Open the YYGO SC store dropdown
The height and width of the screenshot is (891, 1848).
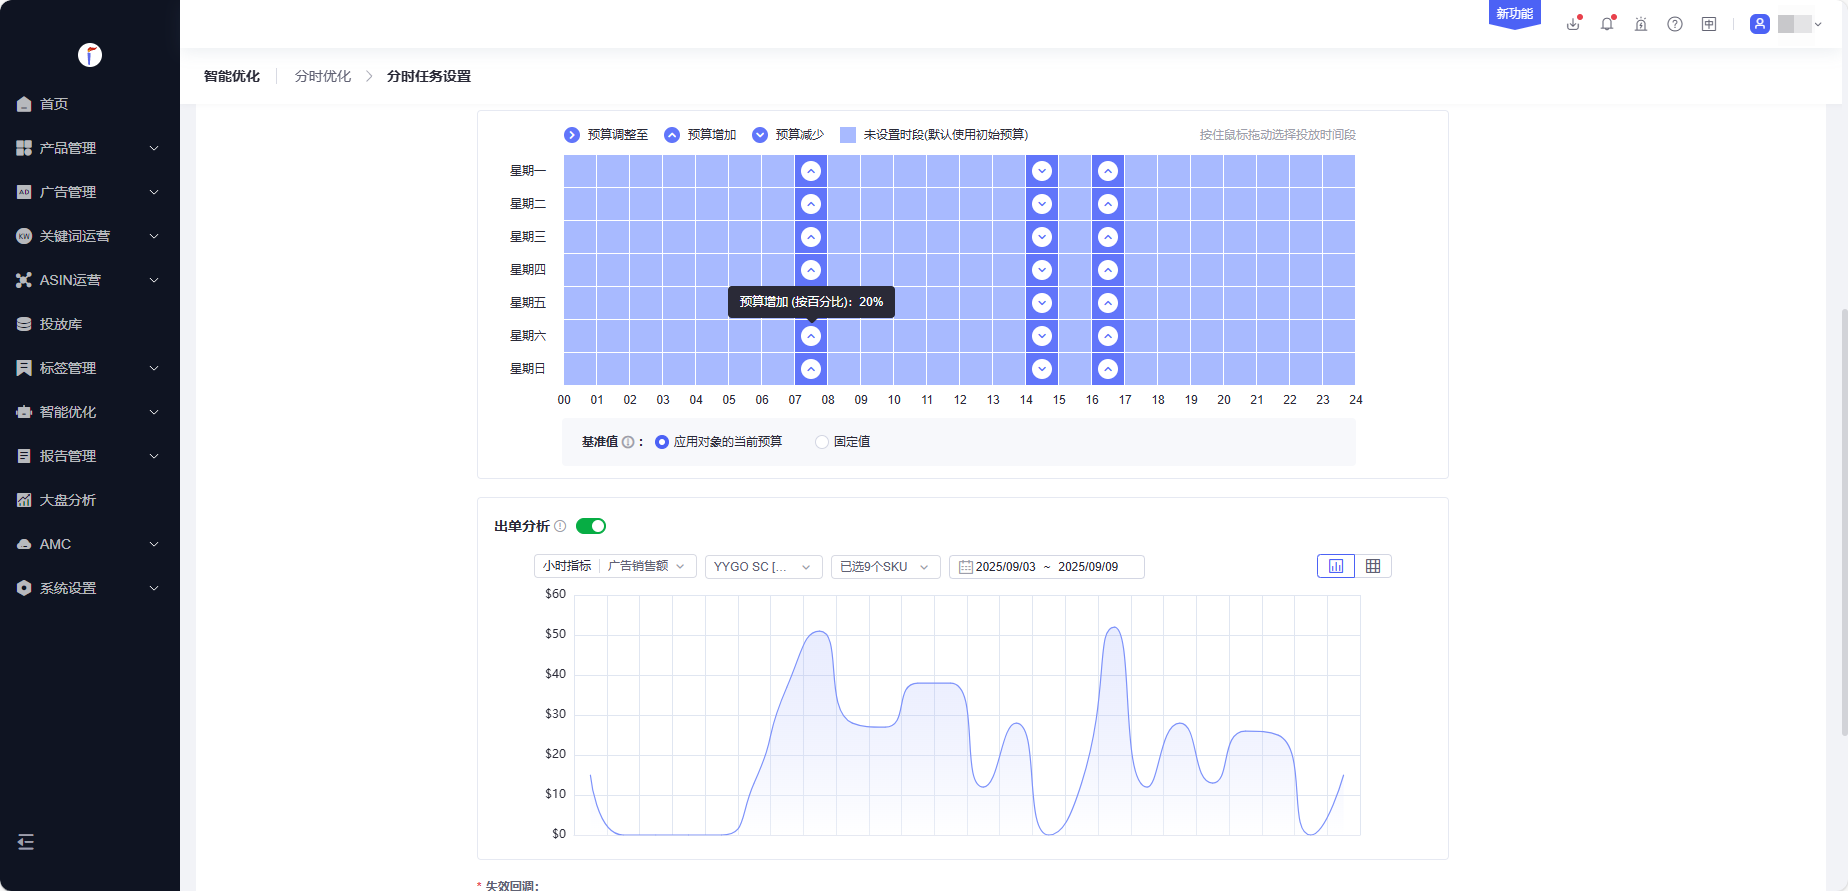coord(763,567)
